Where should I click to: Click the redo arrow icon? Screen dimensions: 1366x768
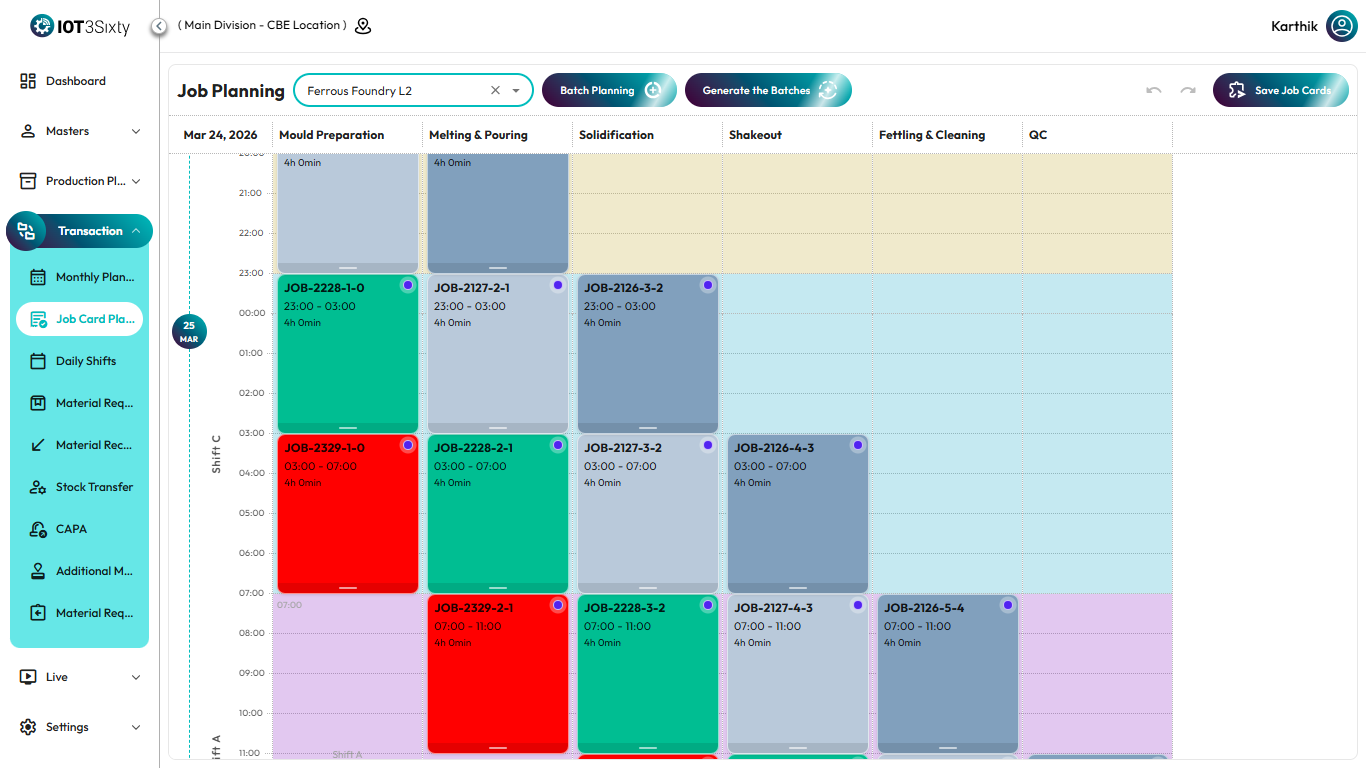click(1188, 90)
